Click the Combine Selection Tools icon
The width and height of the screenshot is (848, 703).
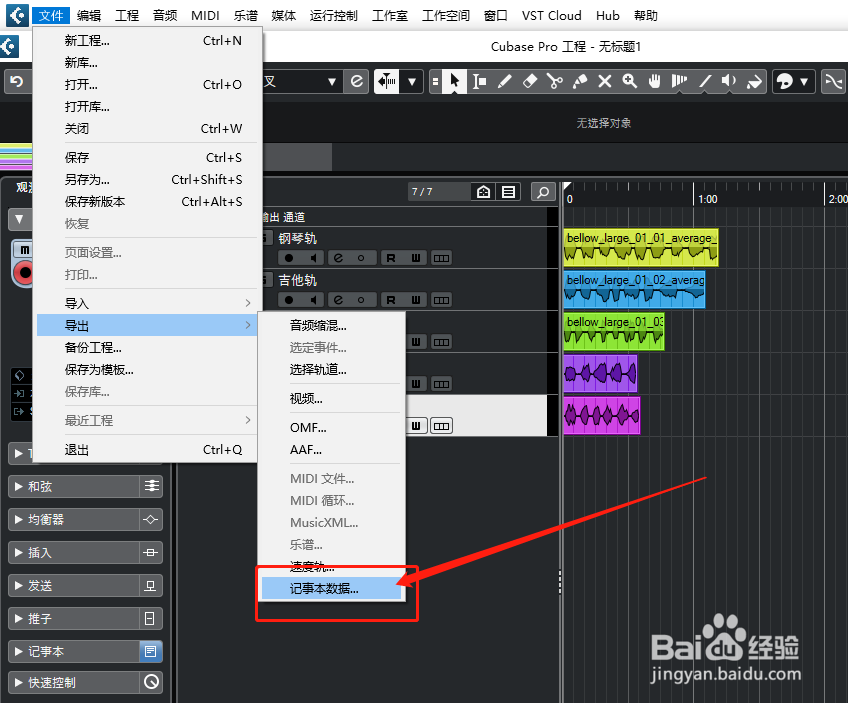click(x=435, y=82)
